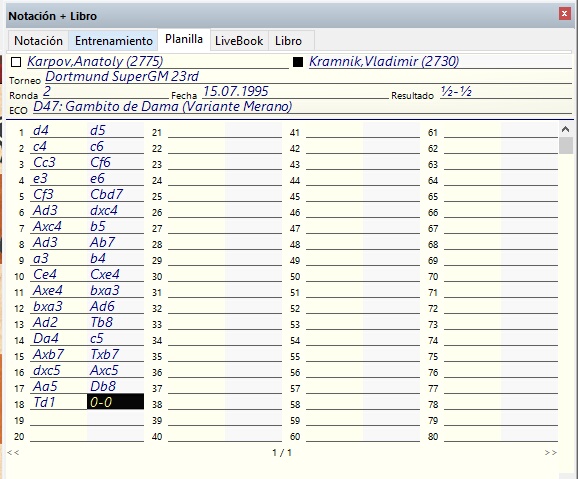Screen dimensions: 578x479
Task: Select white's move 16 dxc5
Action: [47, 371]
